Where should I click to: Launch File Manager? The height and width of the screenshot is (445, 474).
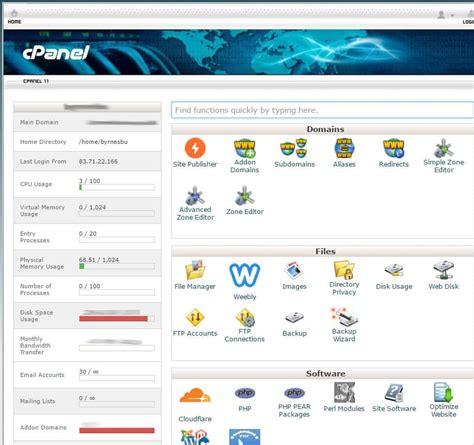click(x=195, y=275)
